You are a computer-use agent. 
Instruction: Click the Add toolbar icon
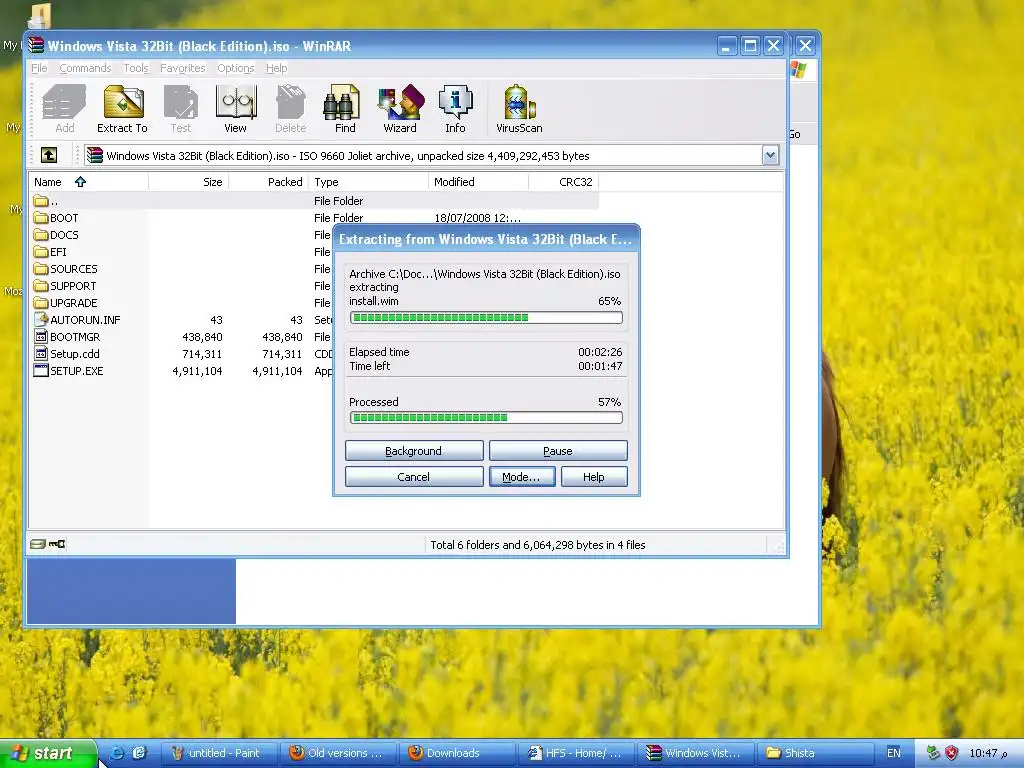pos(64,108)
